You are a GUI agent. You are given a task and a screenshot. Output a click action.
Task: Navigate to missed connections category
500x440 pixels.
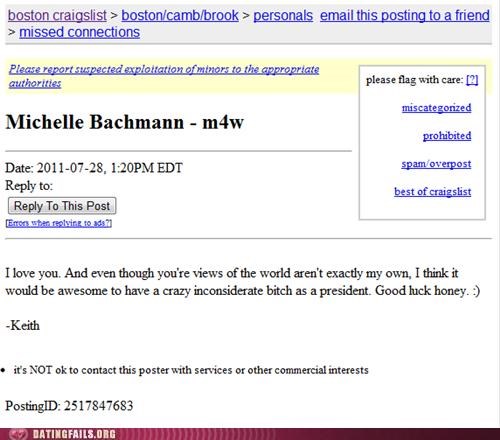click(x=79, y=32)
